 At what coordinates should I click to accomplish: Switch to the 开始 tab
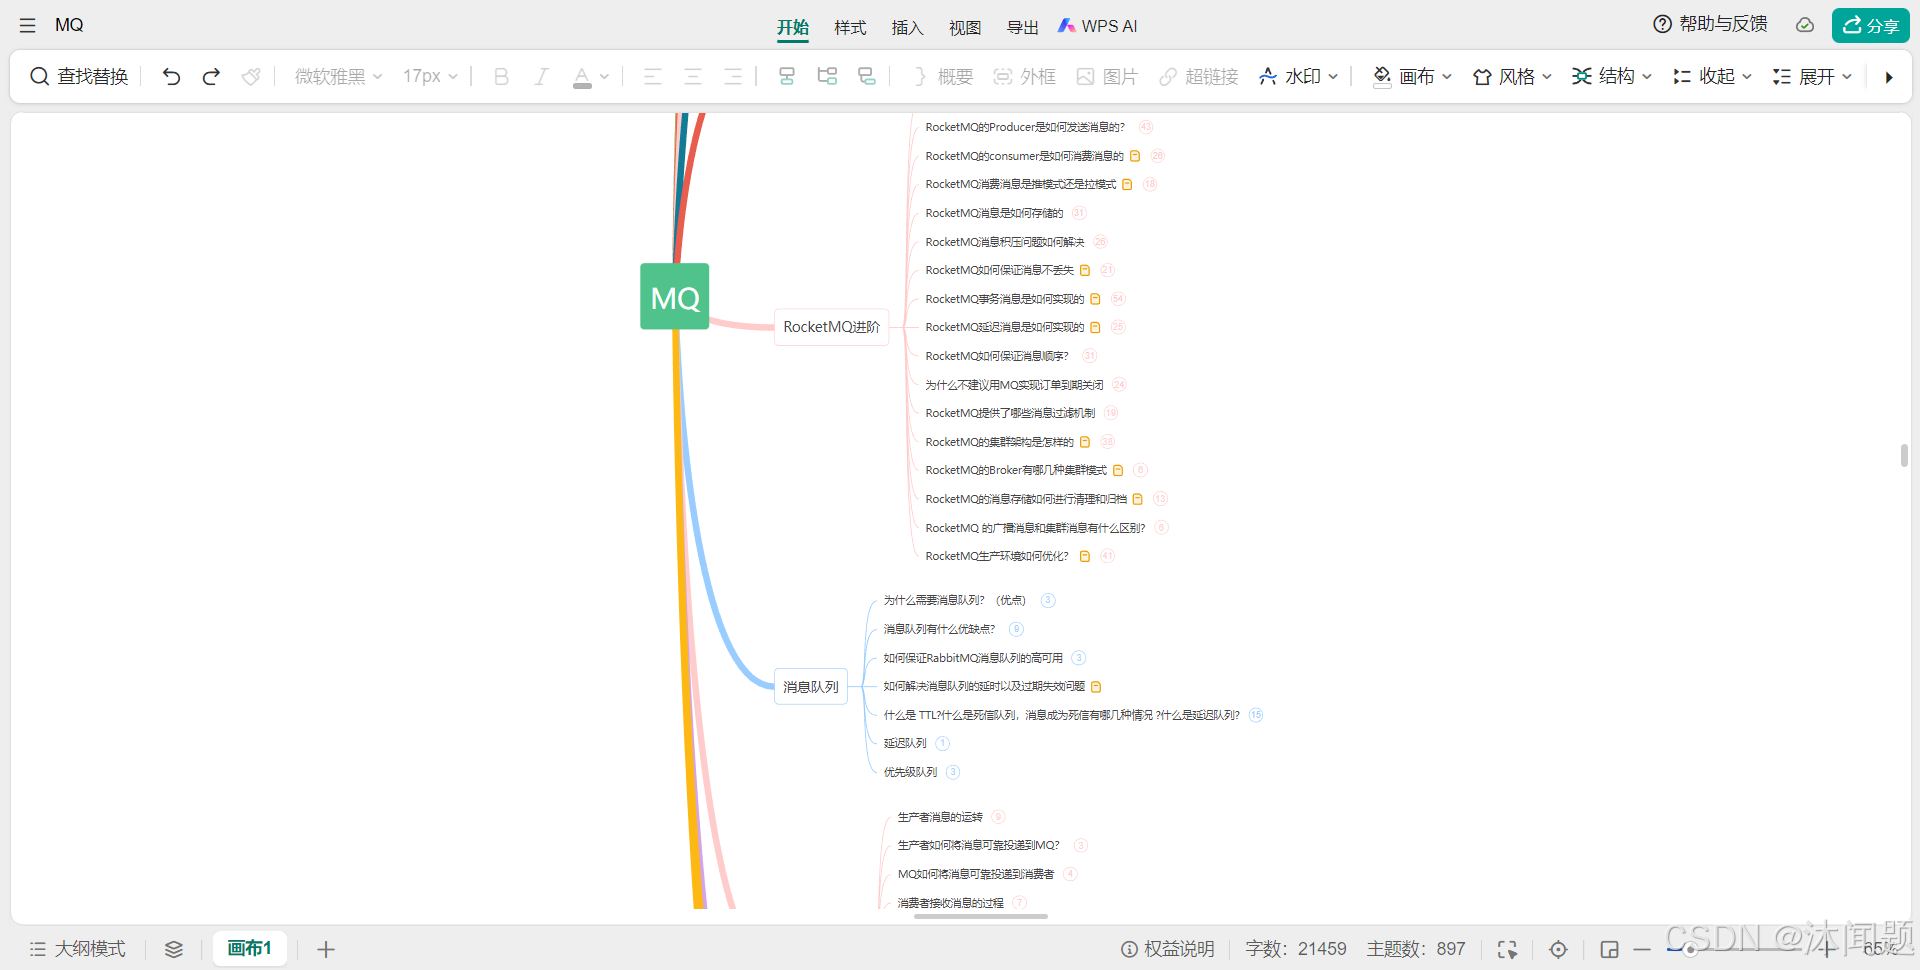click(x=793, y=27)
